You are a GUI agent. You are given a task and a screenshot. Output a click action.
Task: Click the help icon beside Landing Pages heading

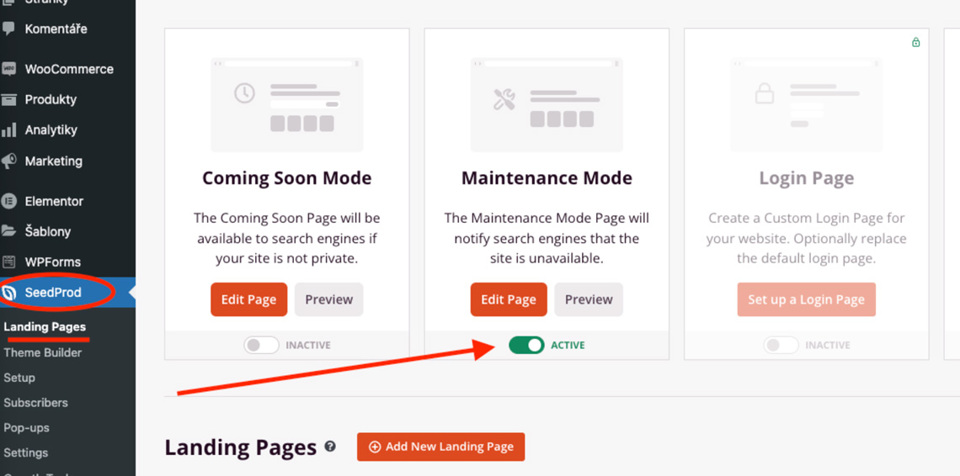[331, 447]
